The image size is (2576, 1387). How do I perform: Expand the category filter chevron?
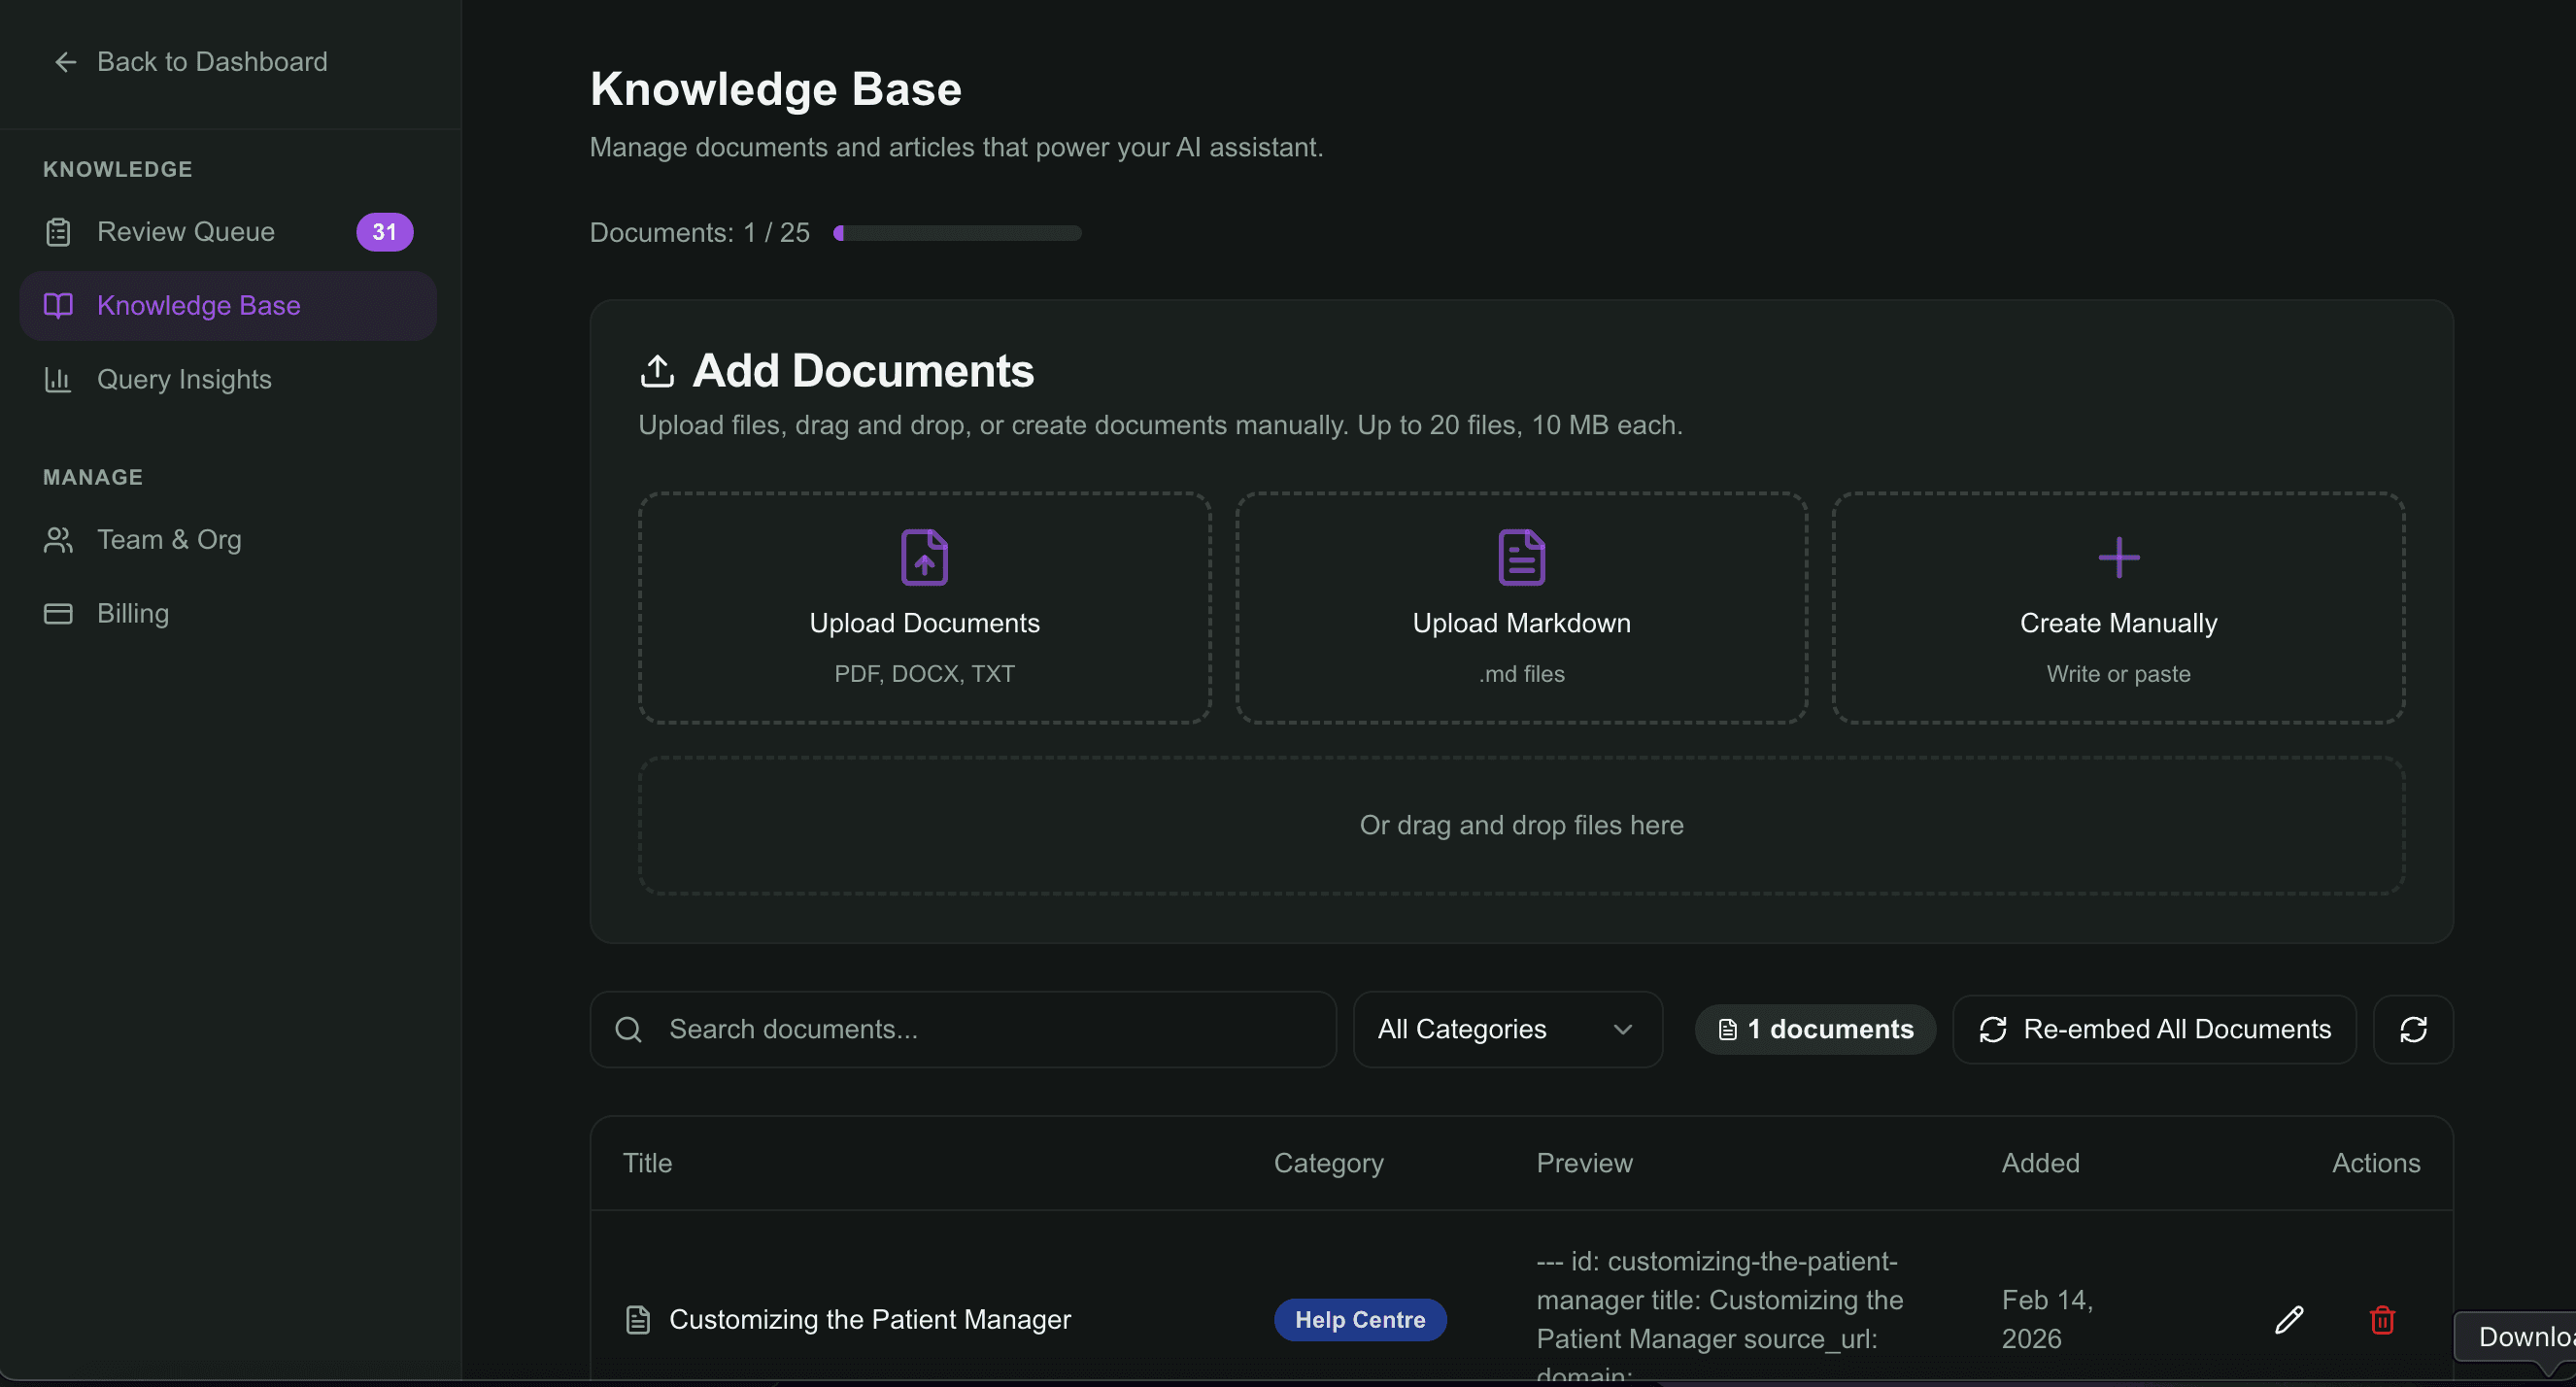[x=1622, y=1029]
